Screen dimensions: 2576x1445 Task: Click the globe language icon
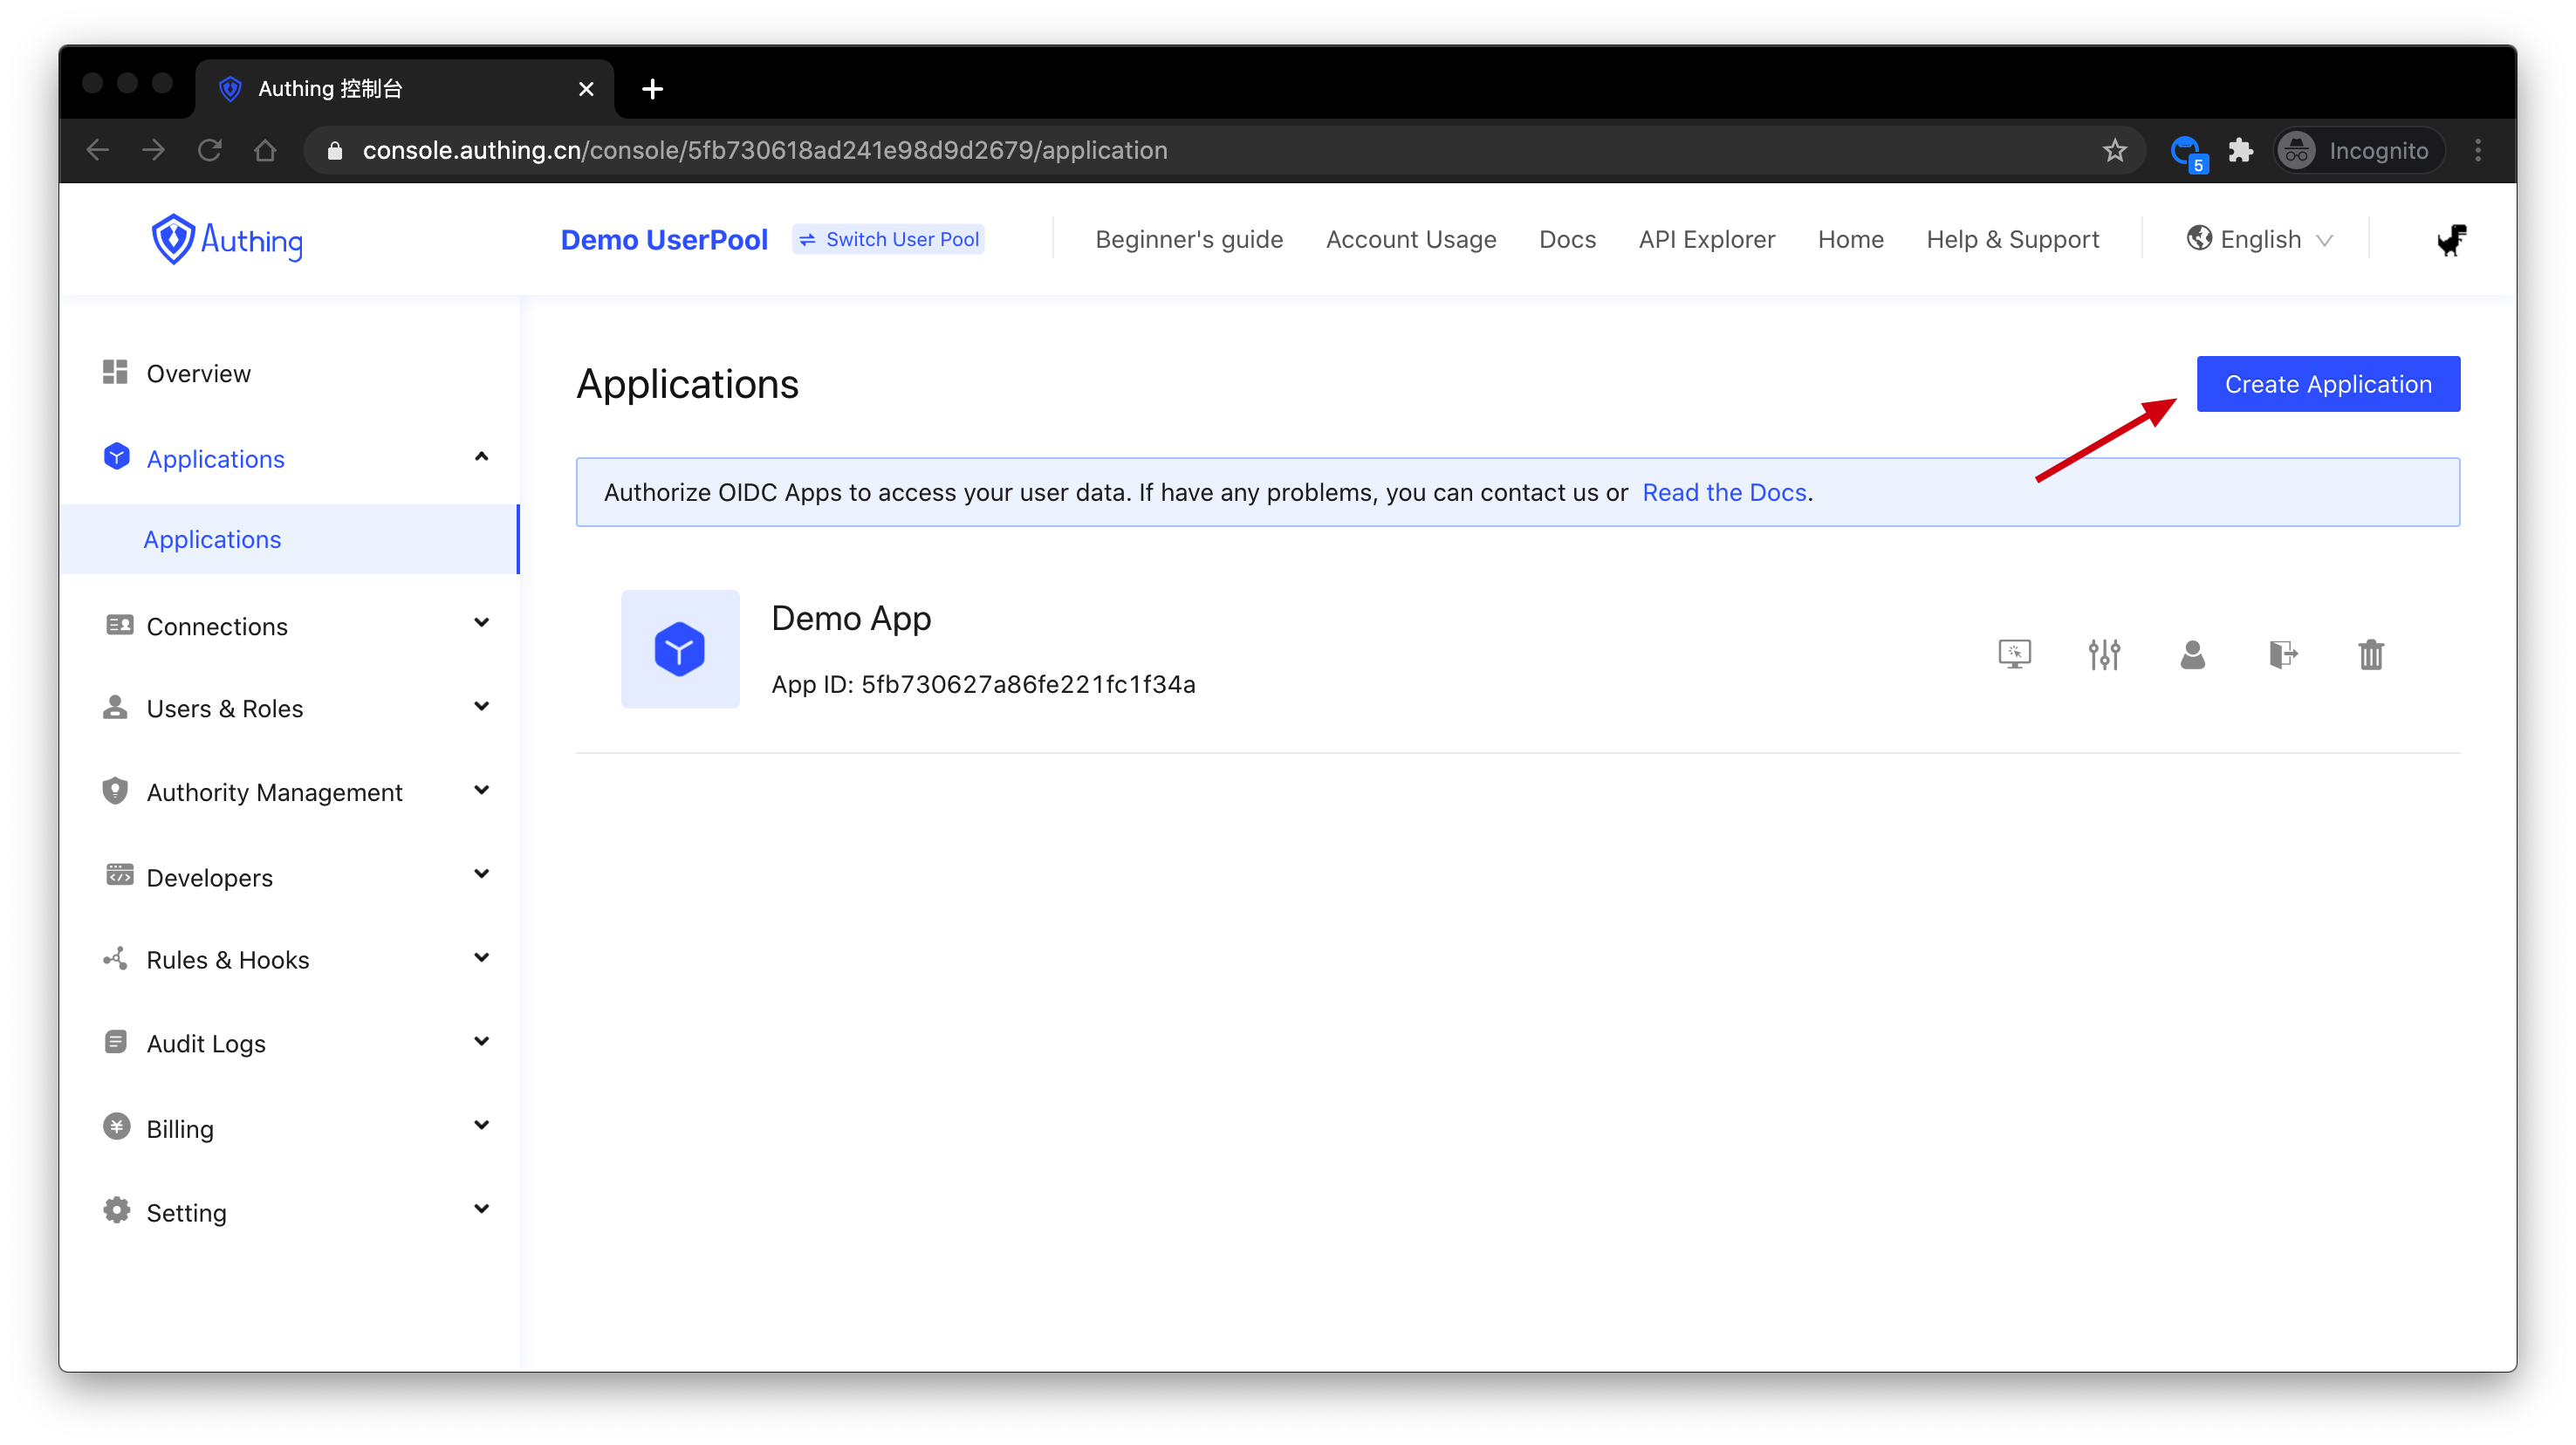(2198, 238)
